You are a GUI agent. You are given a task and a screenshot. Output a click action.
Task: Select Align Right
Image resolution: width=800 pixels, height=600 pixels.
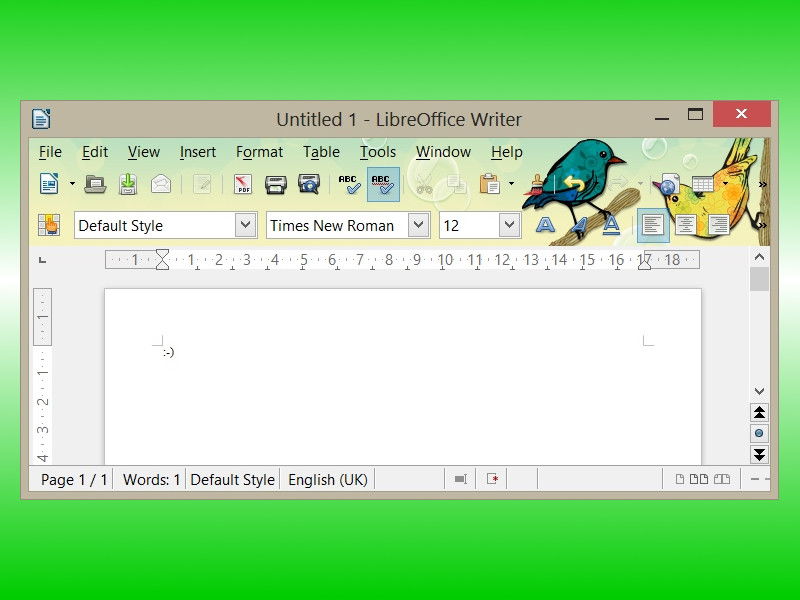point(718,224)
